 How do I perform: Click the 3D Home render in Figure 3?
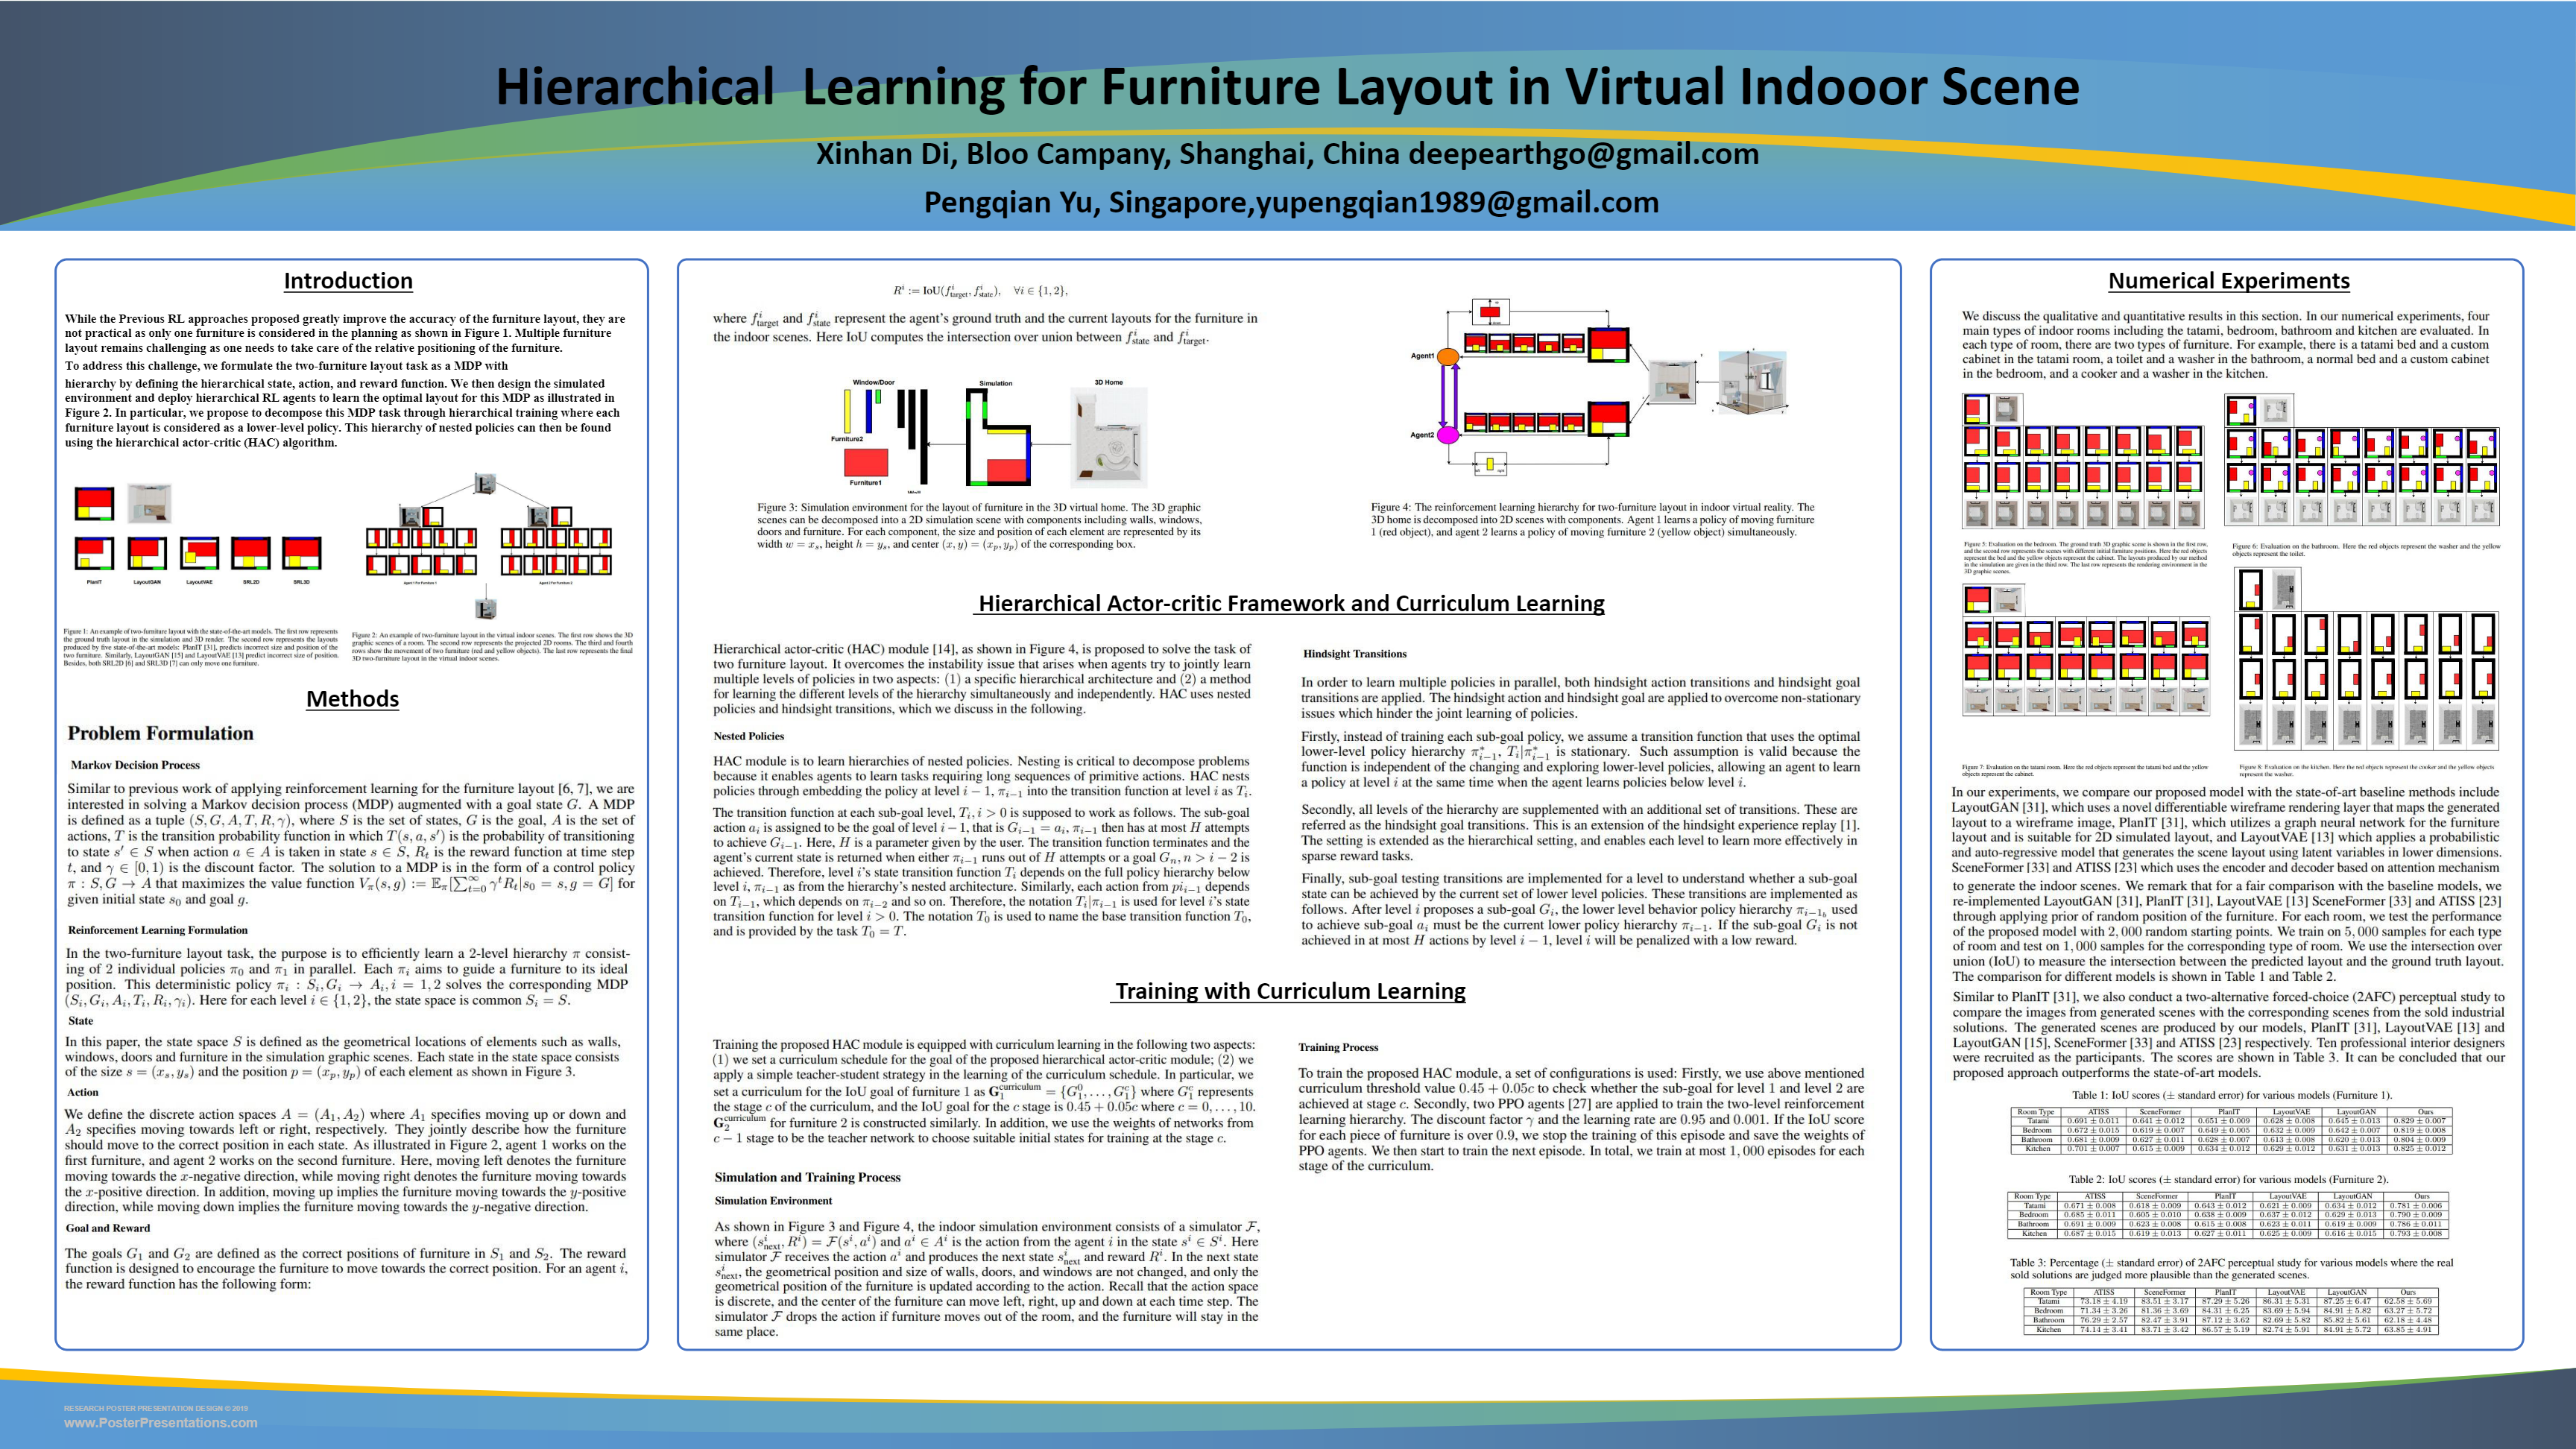tap(1108, 437)
